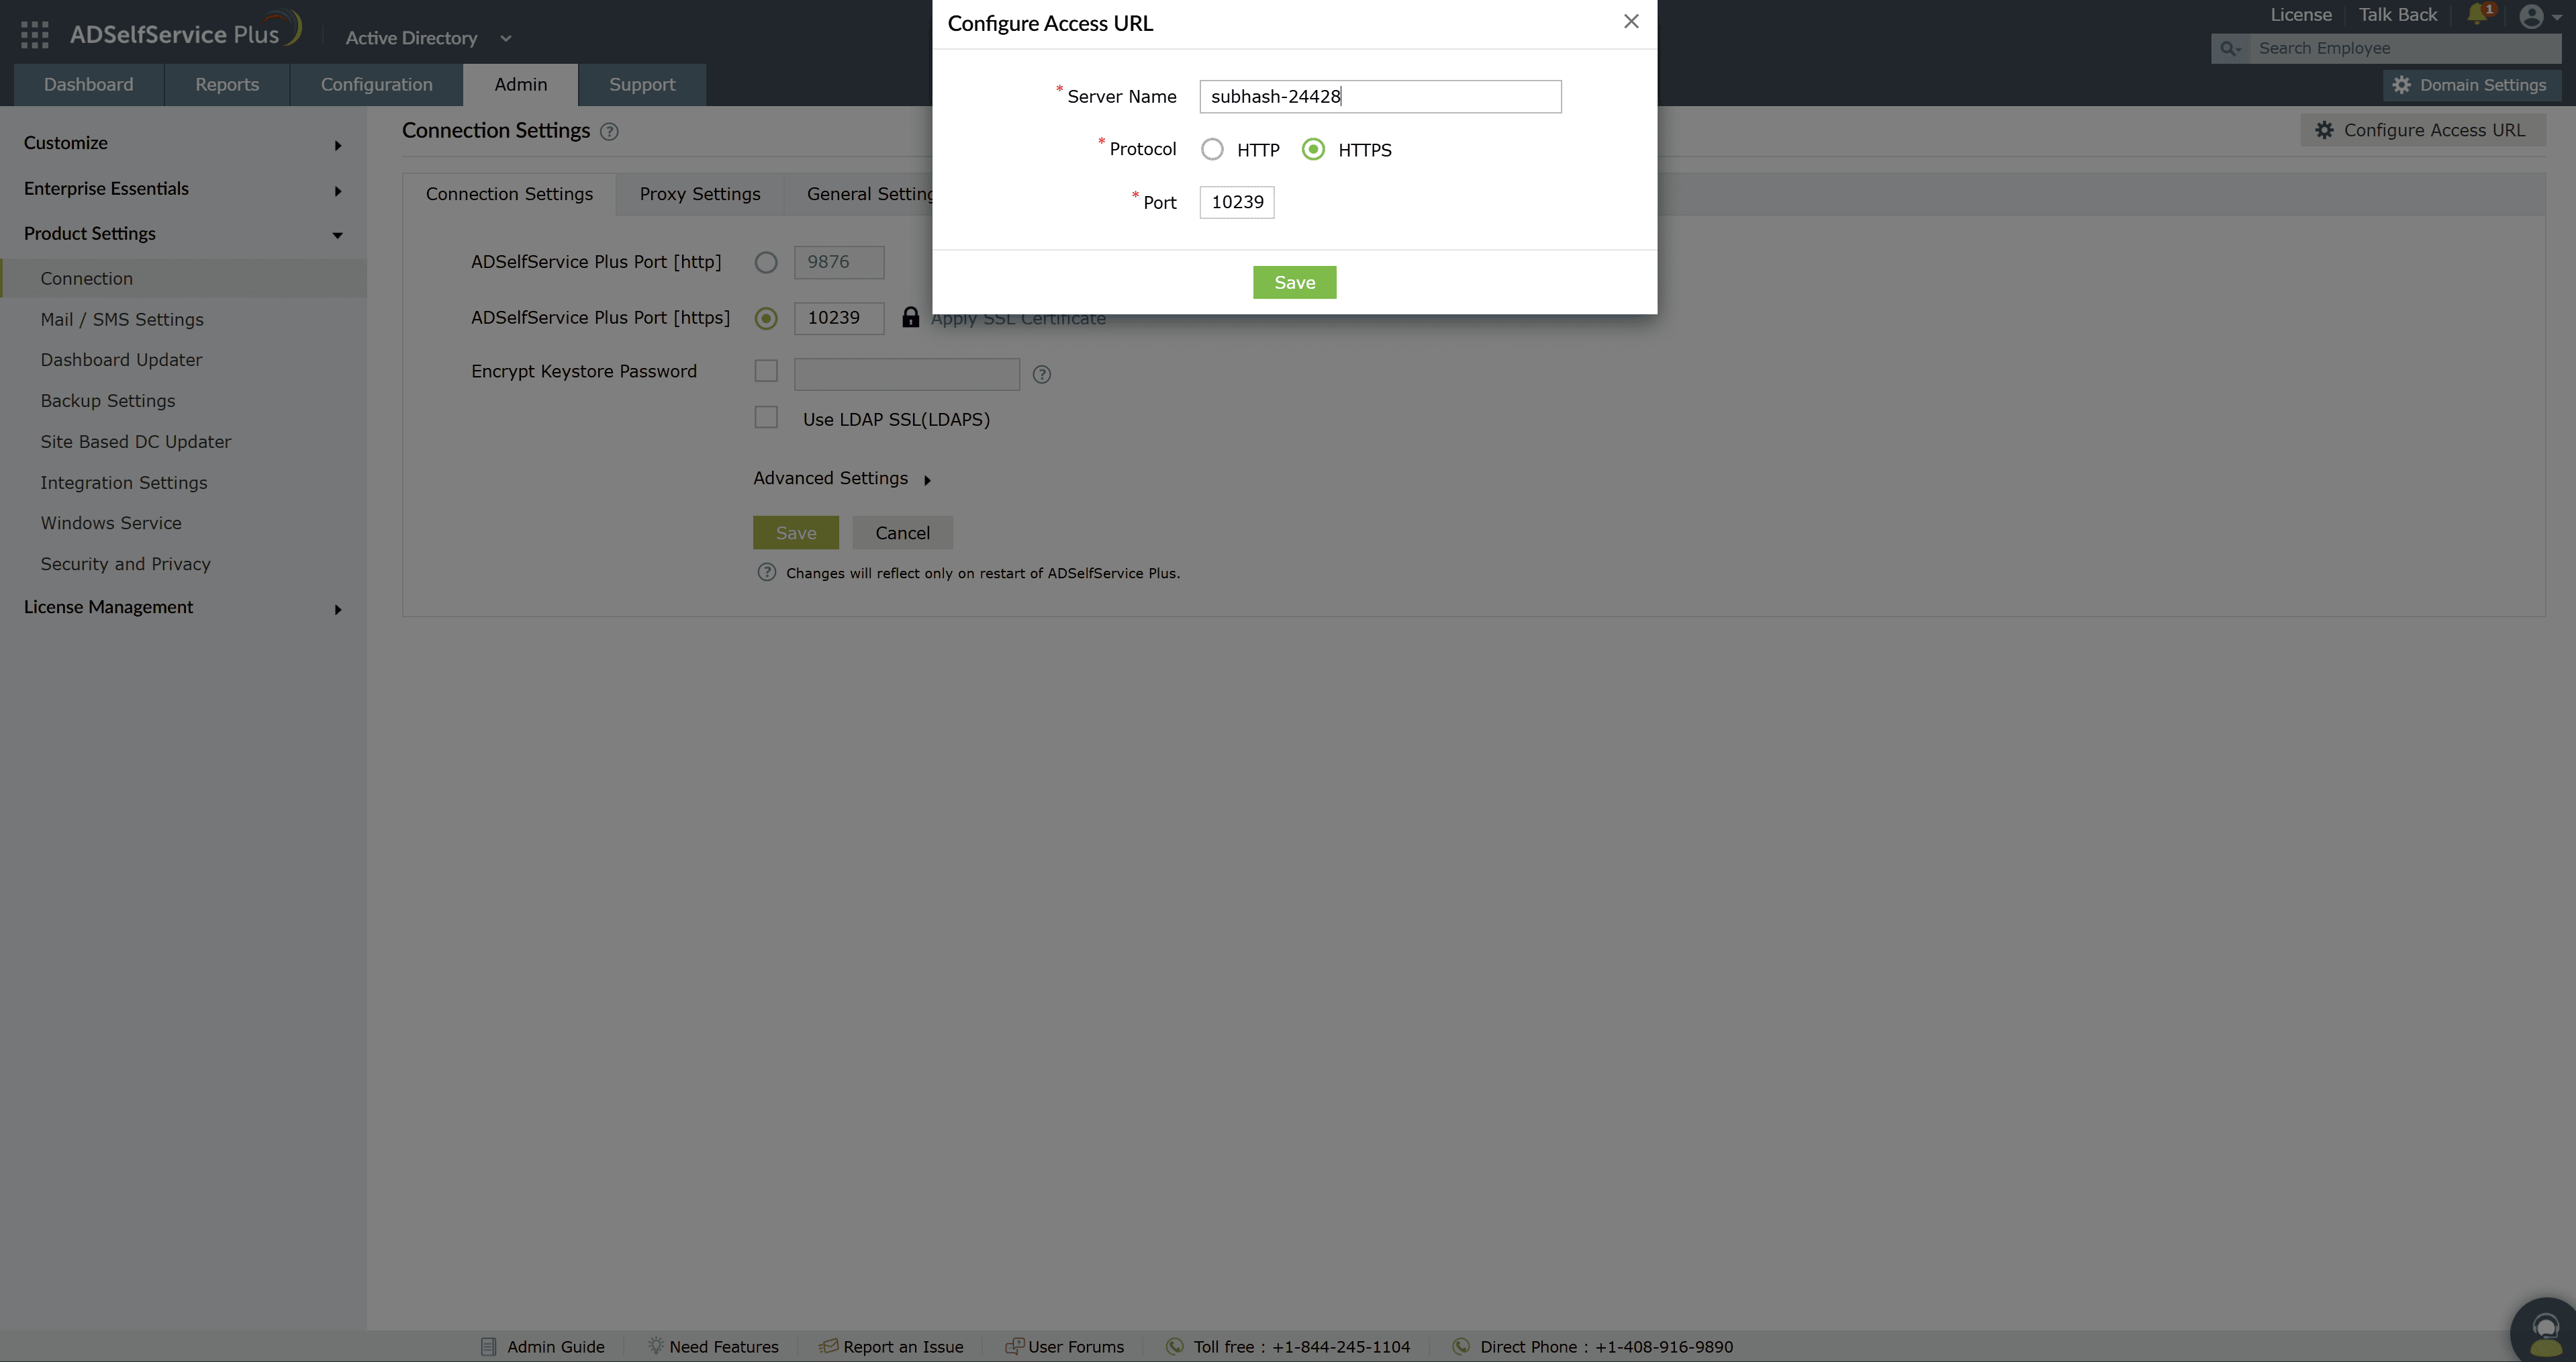
Task: Select ADSelfService Plus Port http radio
Action: [766, 262]
